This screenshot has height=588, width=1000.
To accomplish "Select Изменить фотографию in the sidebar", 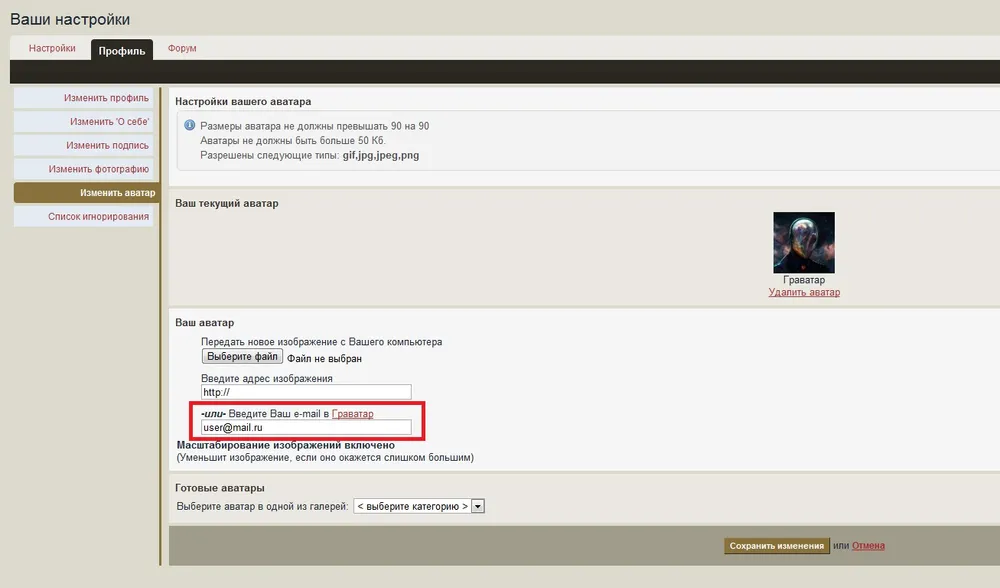I will [99, 169].
